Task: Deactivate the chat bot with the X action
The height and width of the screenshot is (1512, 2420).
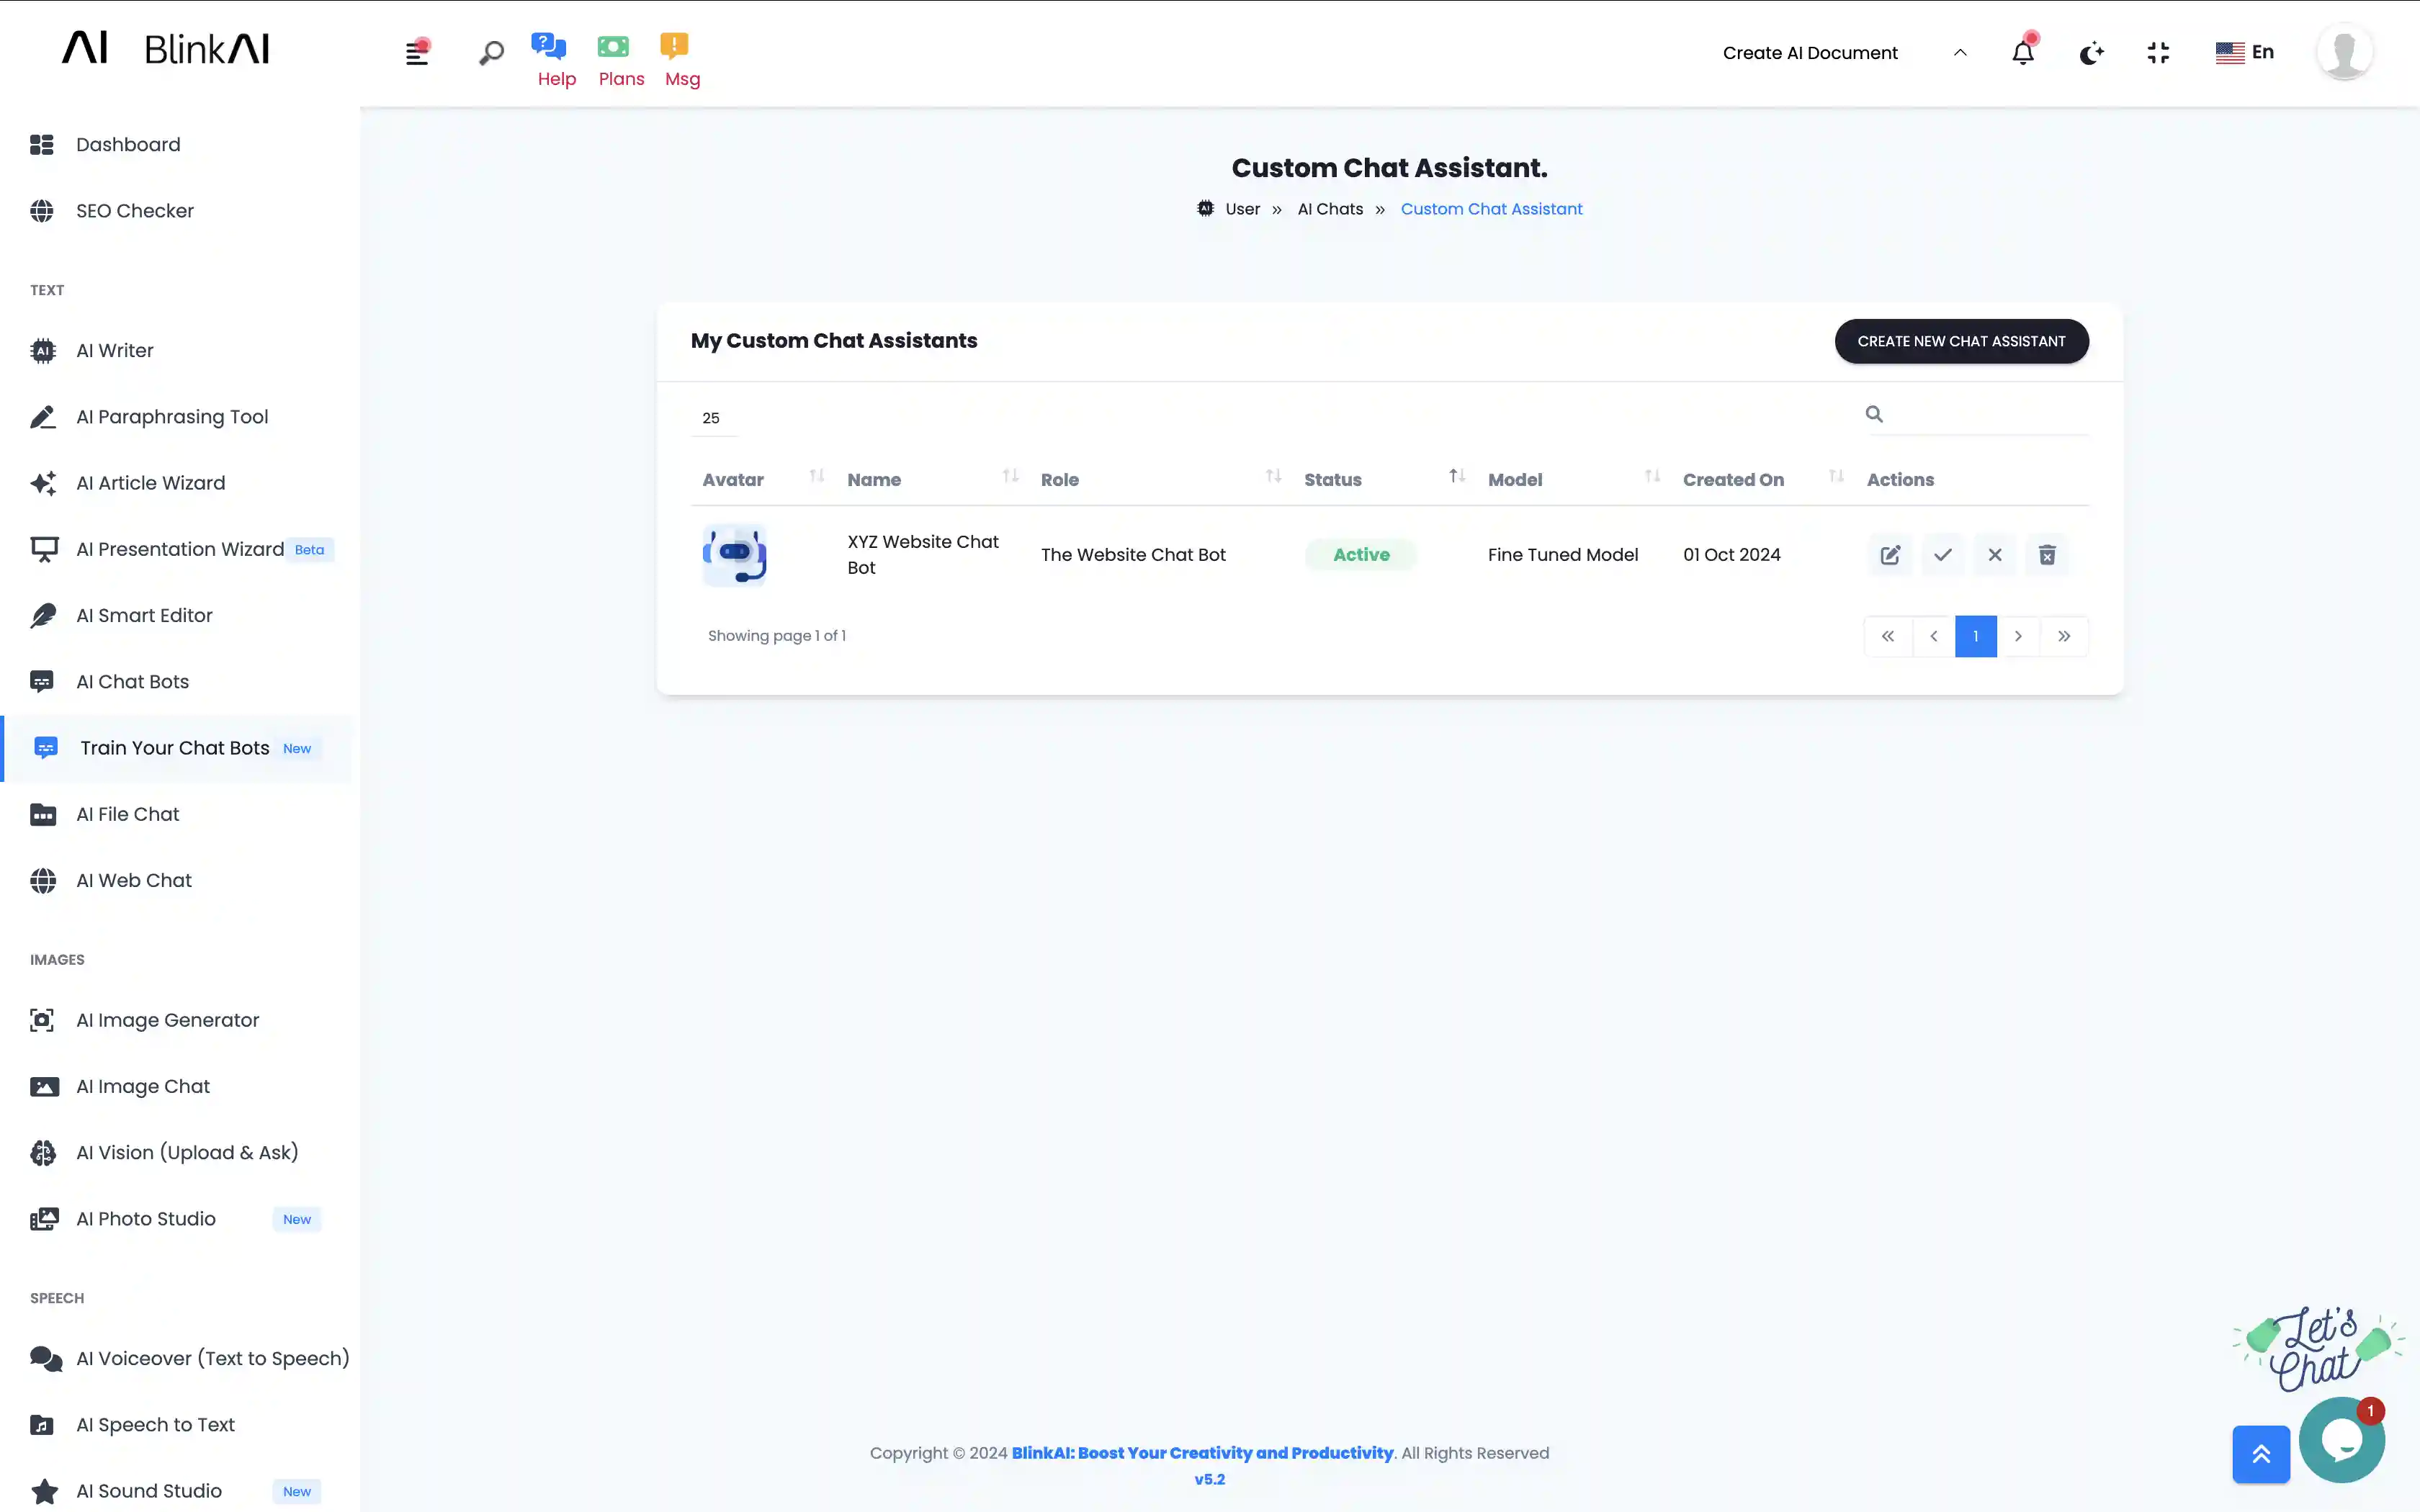Action: tap(1994, 554)
